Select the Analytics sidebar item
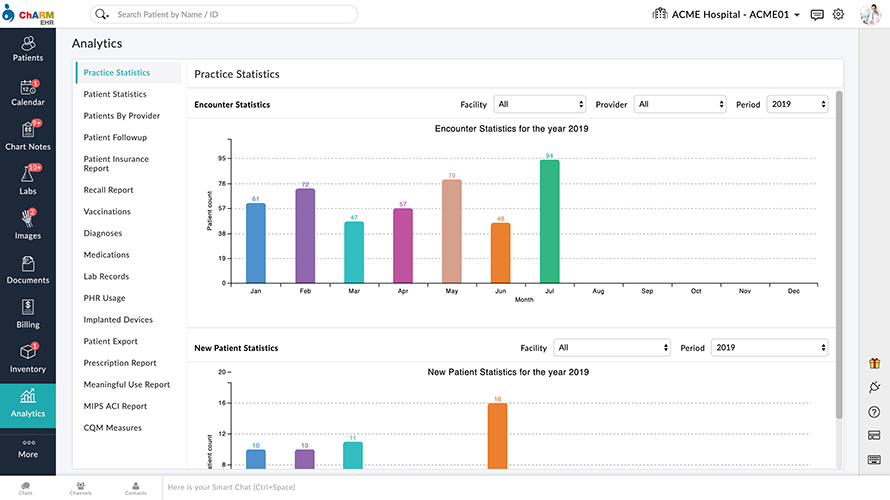Viewport: 890px width, 500px height. tap(28, 405)
